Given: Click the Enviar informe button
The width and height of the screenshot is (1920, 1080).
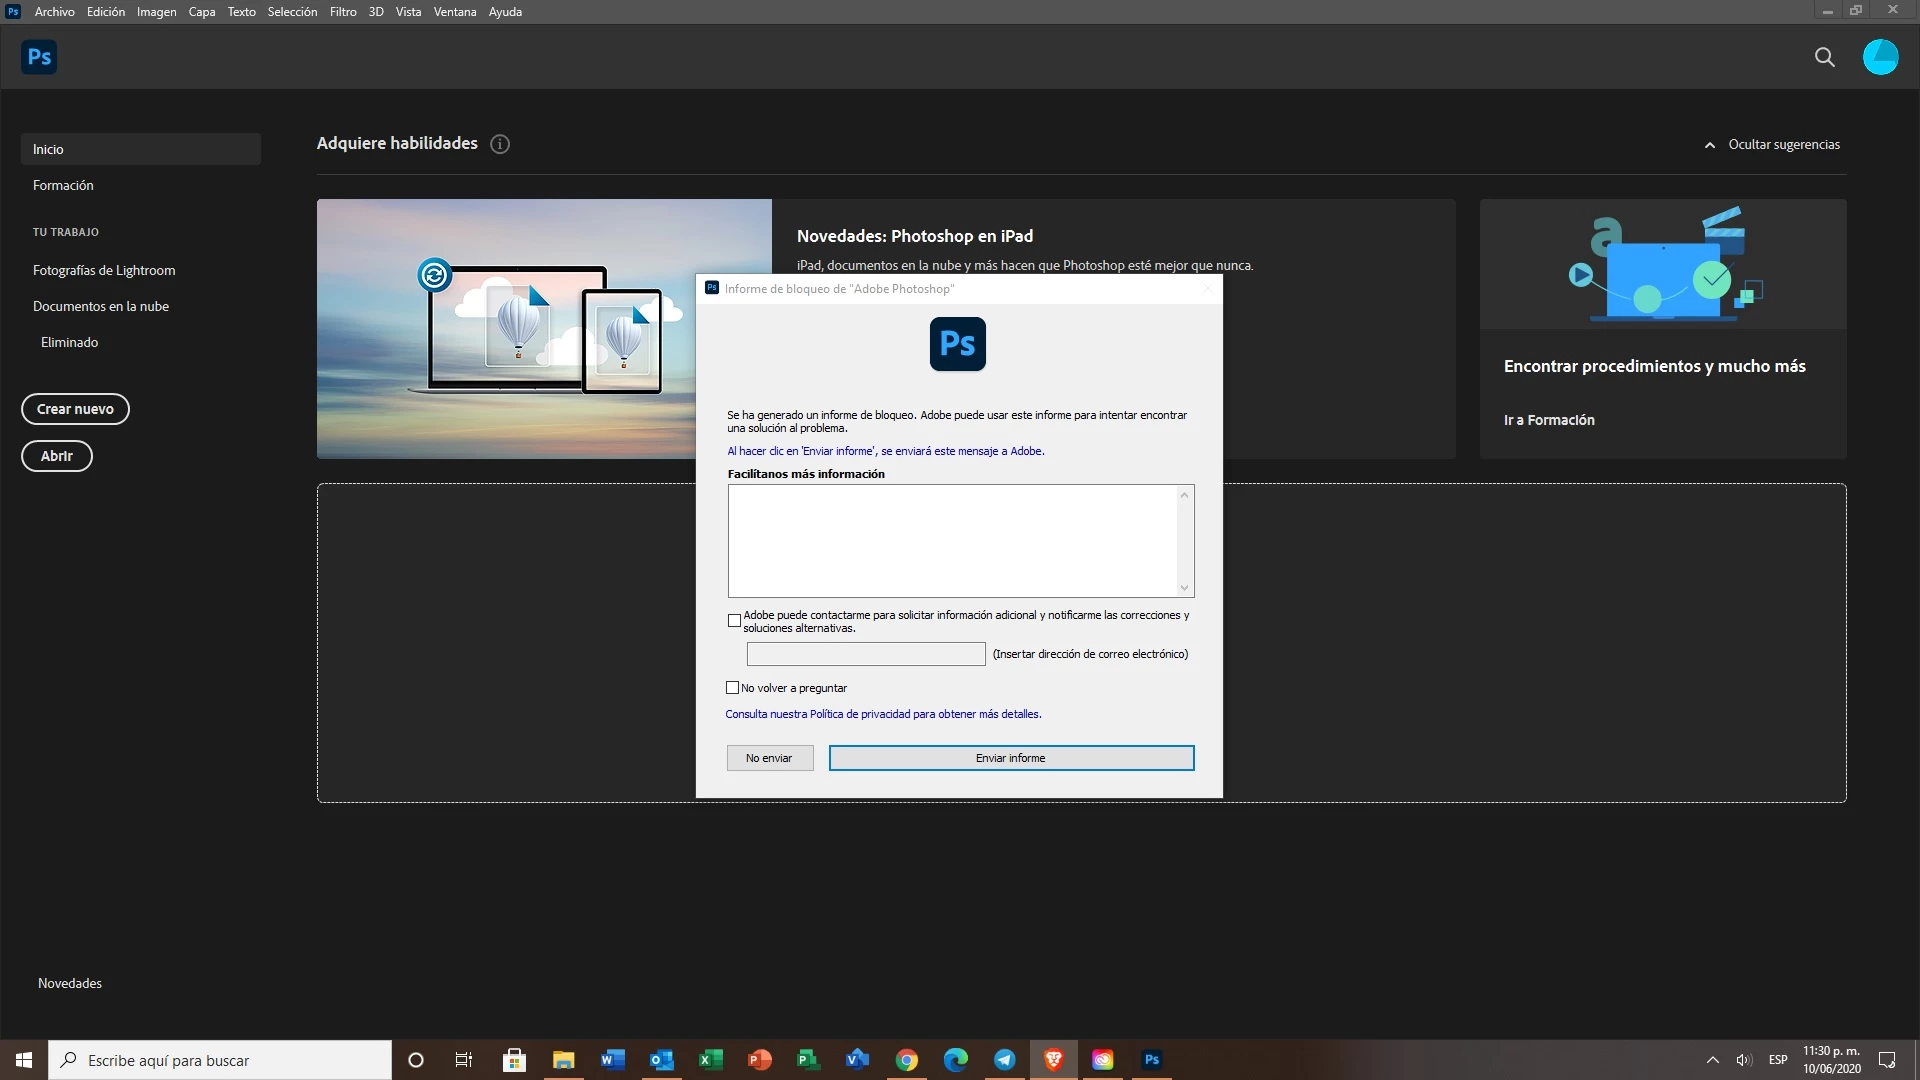Looking at the screenshot, I should pos(1011,758).
